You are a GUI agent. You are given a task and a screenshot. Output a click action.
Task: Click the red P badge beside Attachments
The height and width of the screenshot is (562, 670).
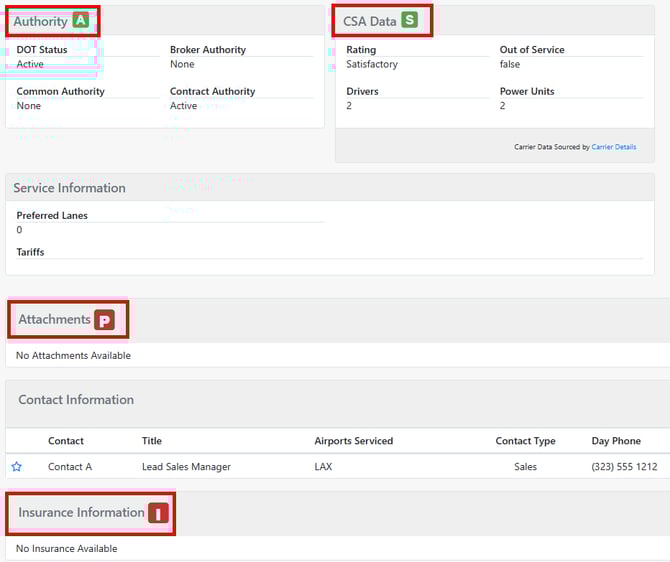104,320
